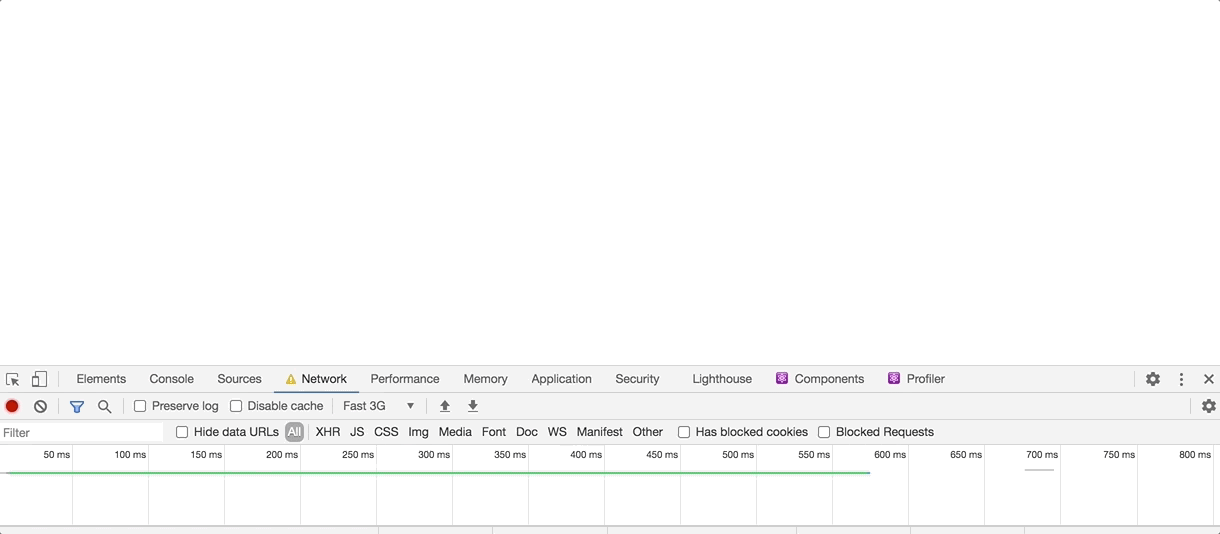The height and width of the screenshot is (534, 1220).
Task: Switch to the Elements tab
Action: tap(101, 379)
